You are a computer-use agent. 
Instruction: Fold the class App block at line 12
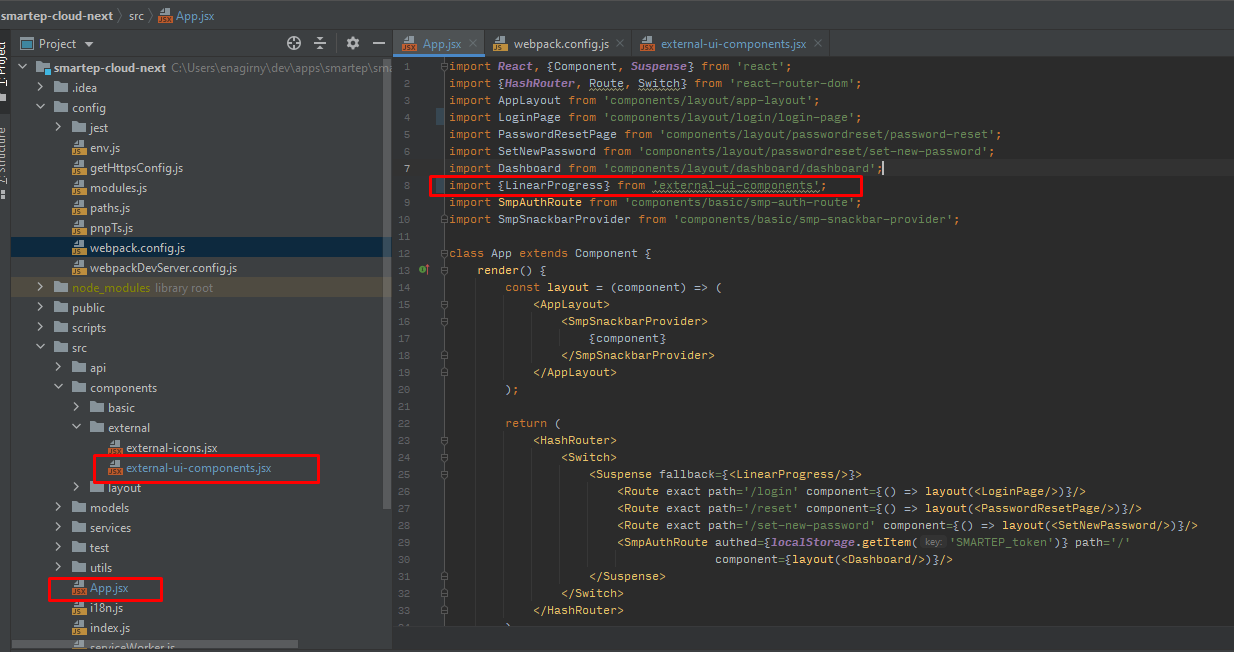(442, 253)
